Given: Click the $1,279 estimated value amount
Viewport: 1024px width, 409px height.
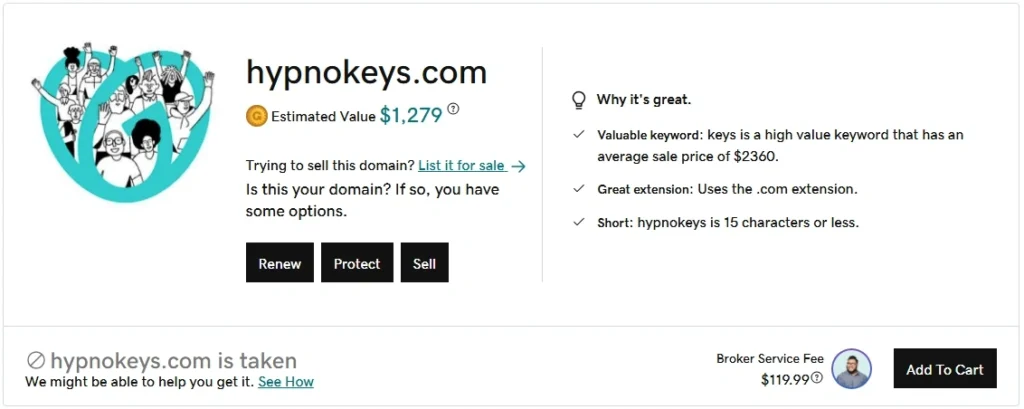Looking at the screenshot, I should (410, 115).
